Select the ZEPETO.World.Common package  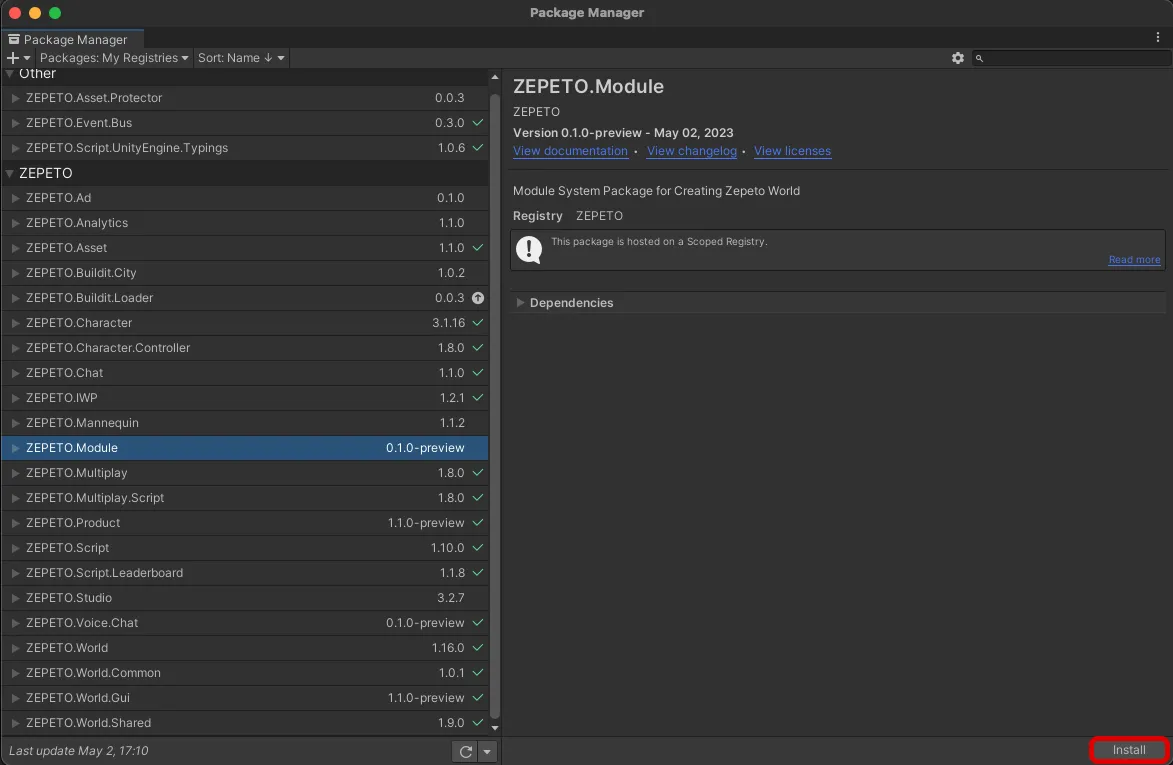coord(245,673)
